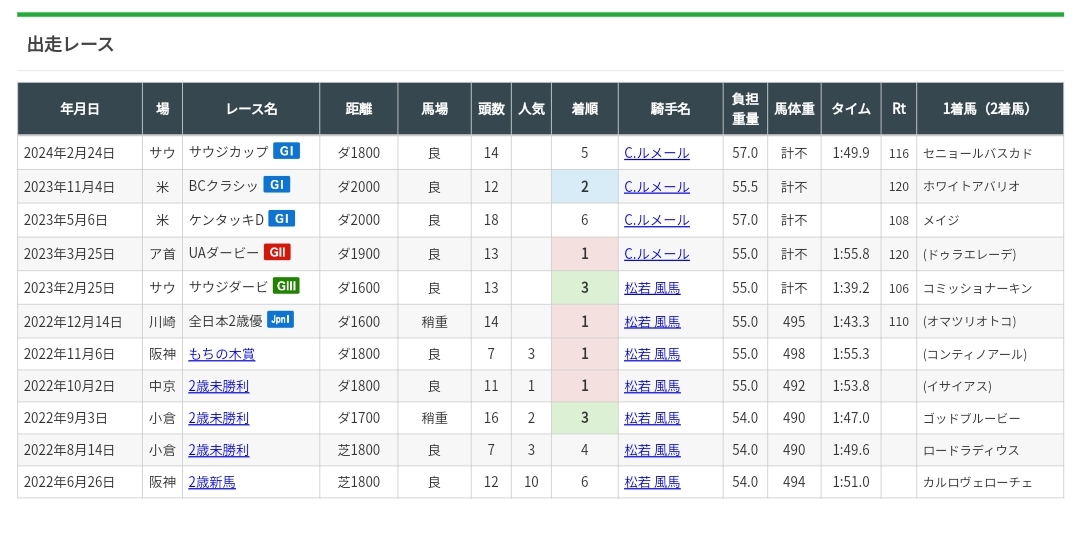Click the タイム column header

(x=850, y=109)
